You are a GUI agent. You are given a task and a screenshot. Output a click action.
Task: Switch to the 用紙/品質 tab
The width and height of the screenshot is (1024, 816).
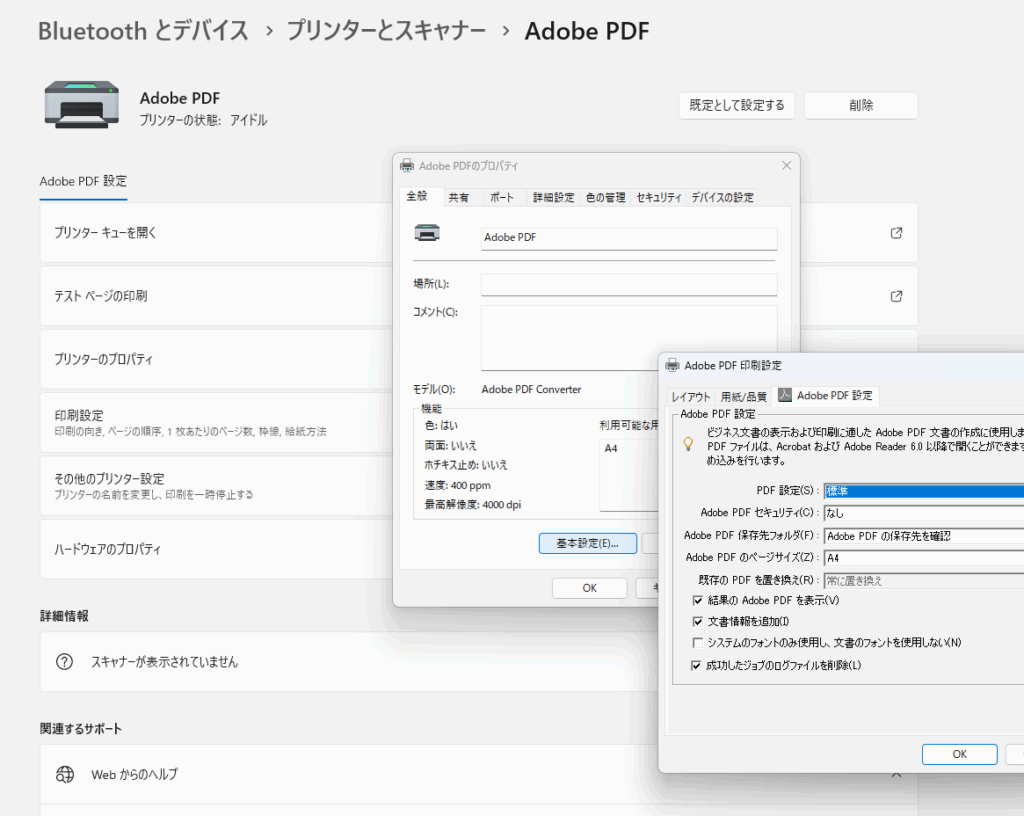[744, 396]
